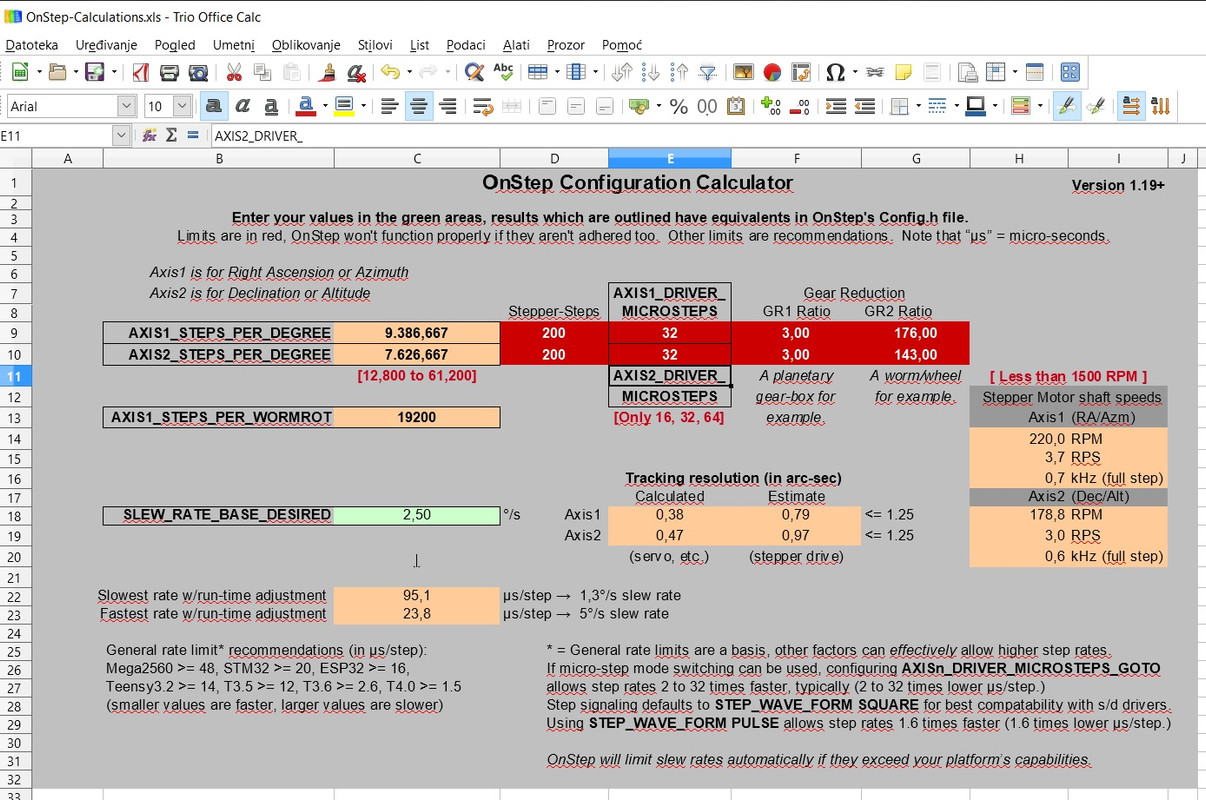Click the New spreadsheet icon
The width and height of the screenshot is (1206, 800).
click(x=19, y=72)
